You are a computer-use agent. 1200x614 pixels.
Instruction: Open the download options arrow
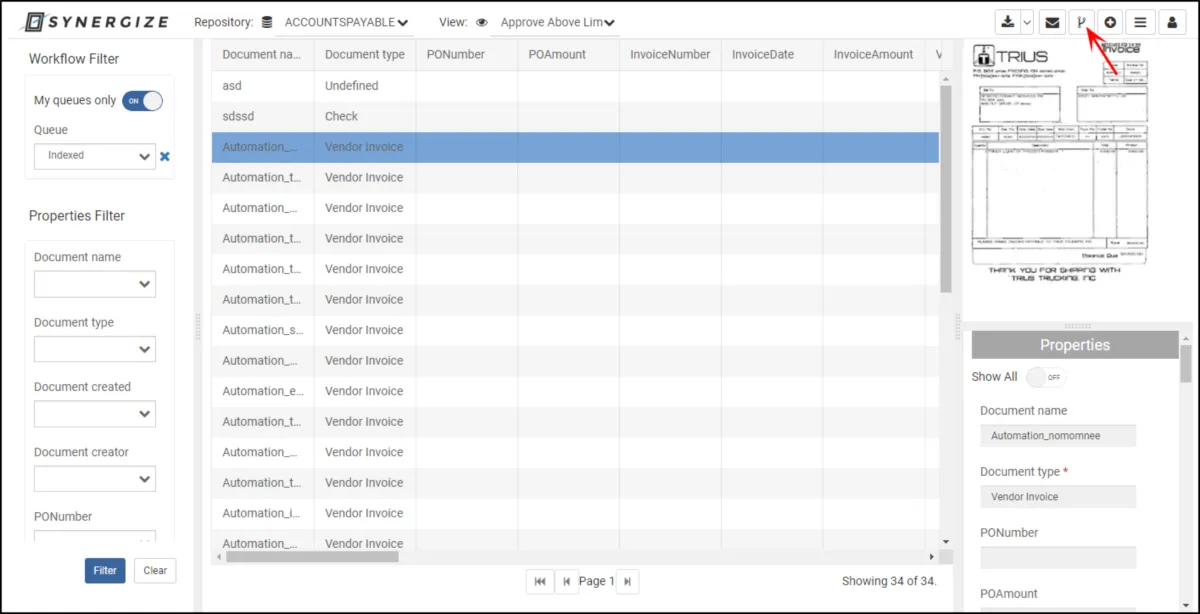click(1027, 22)
